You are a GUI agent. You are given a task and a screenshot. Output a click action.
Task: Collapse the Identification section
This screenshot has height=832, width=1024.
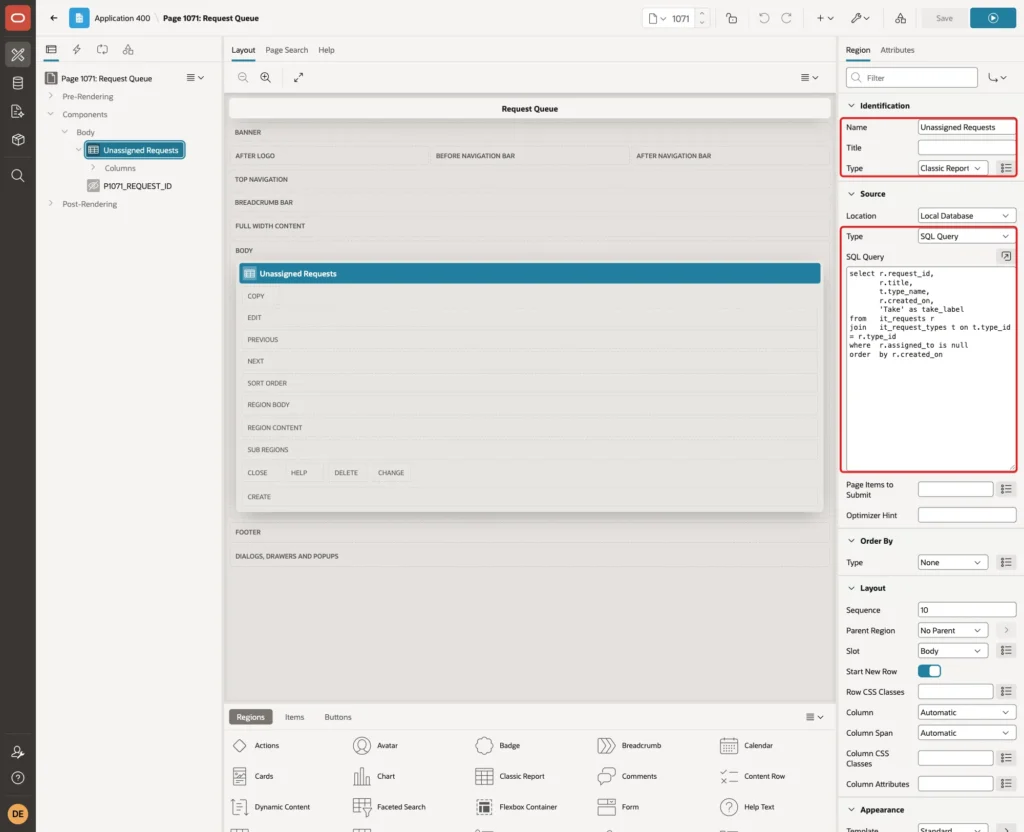851,105
